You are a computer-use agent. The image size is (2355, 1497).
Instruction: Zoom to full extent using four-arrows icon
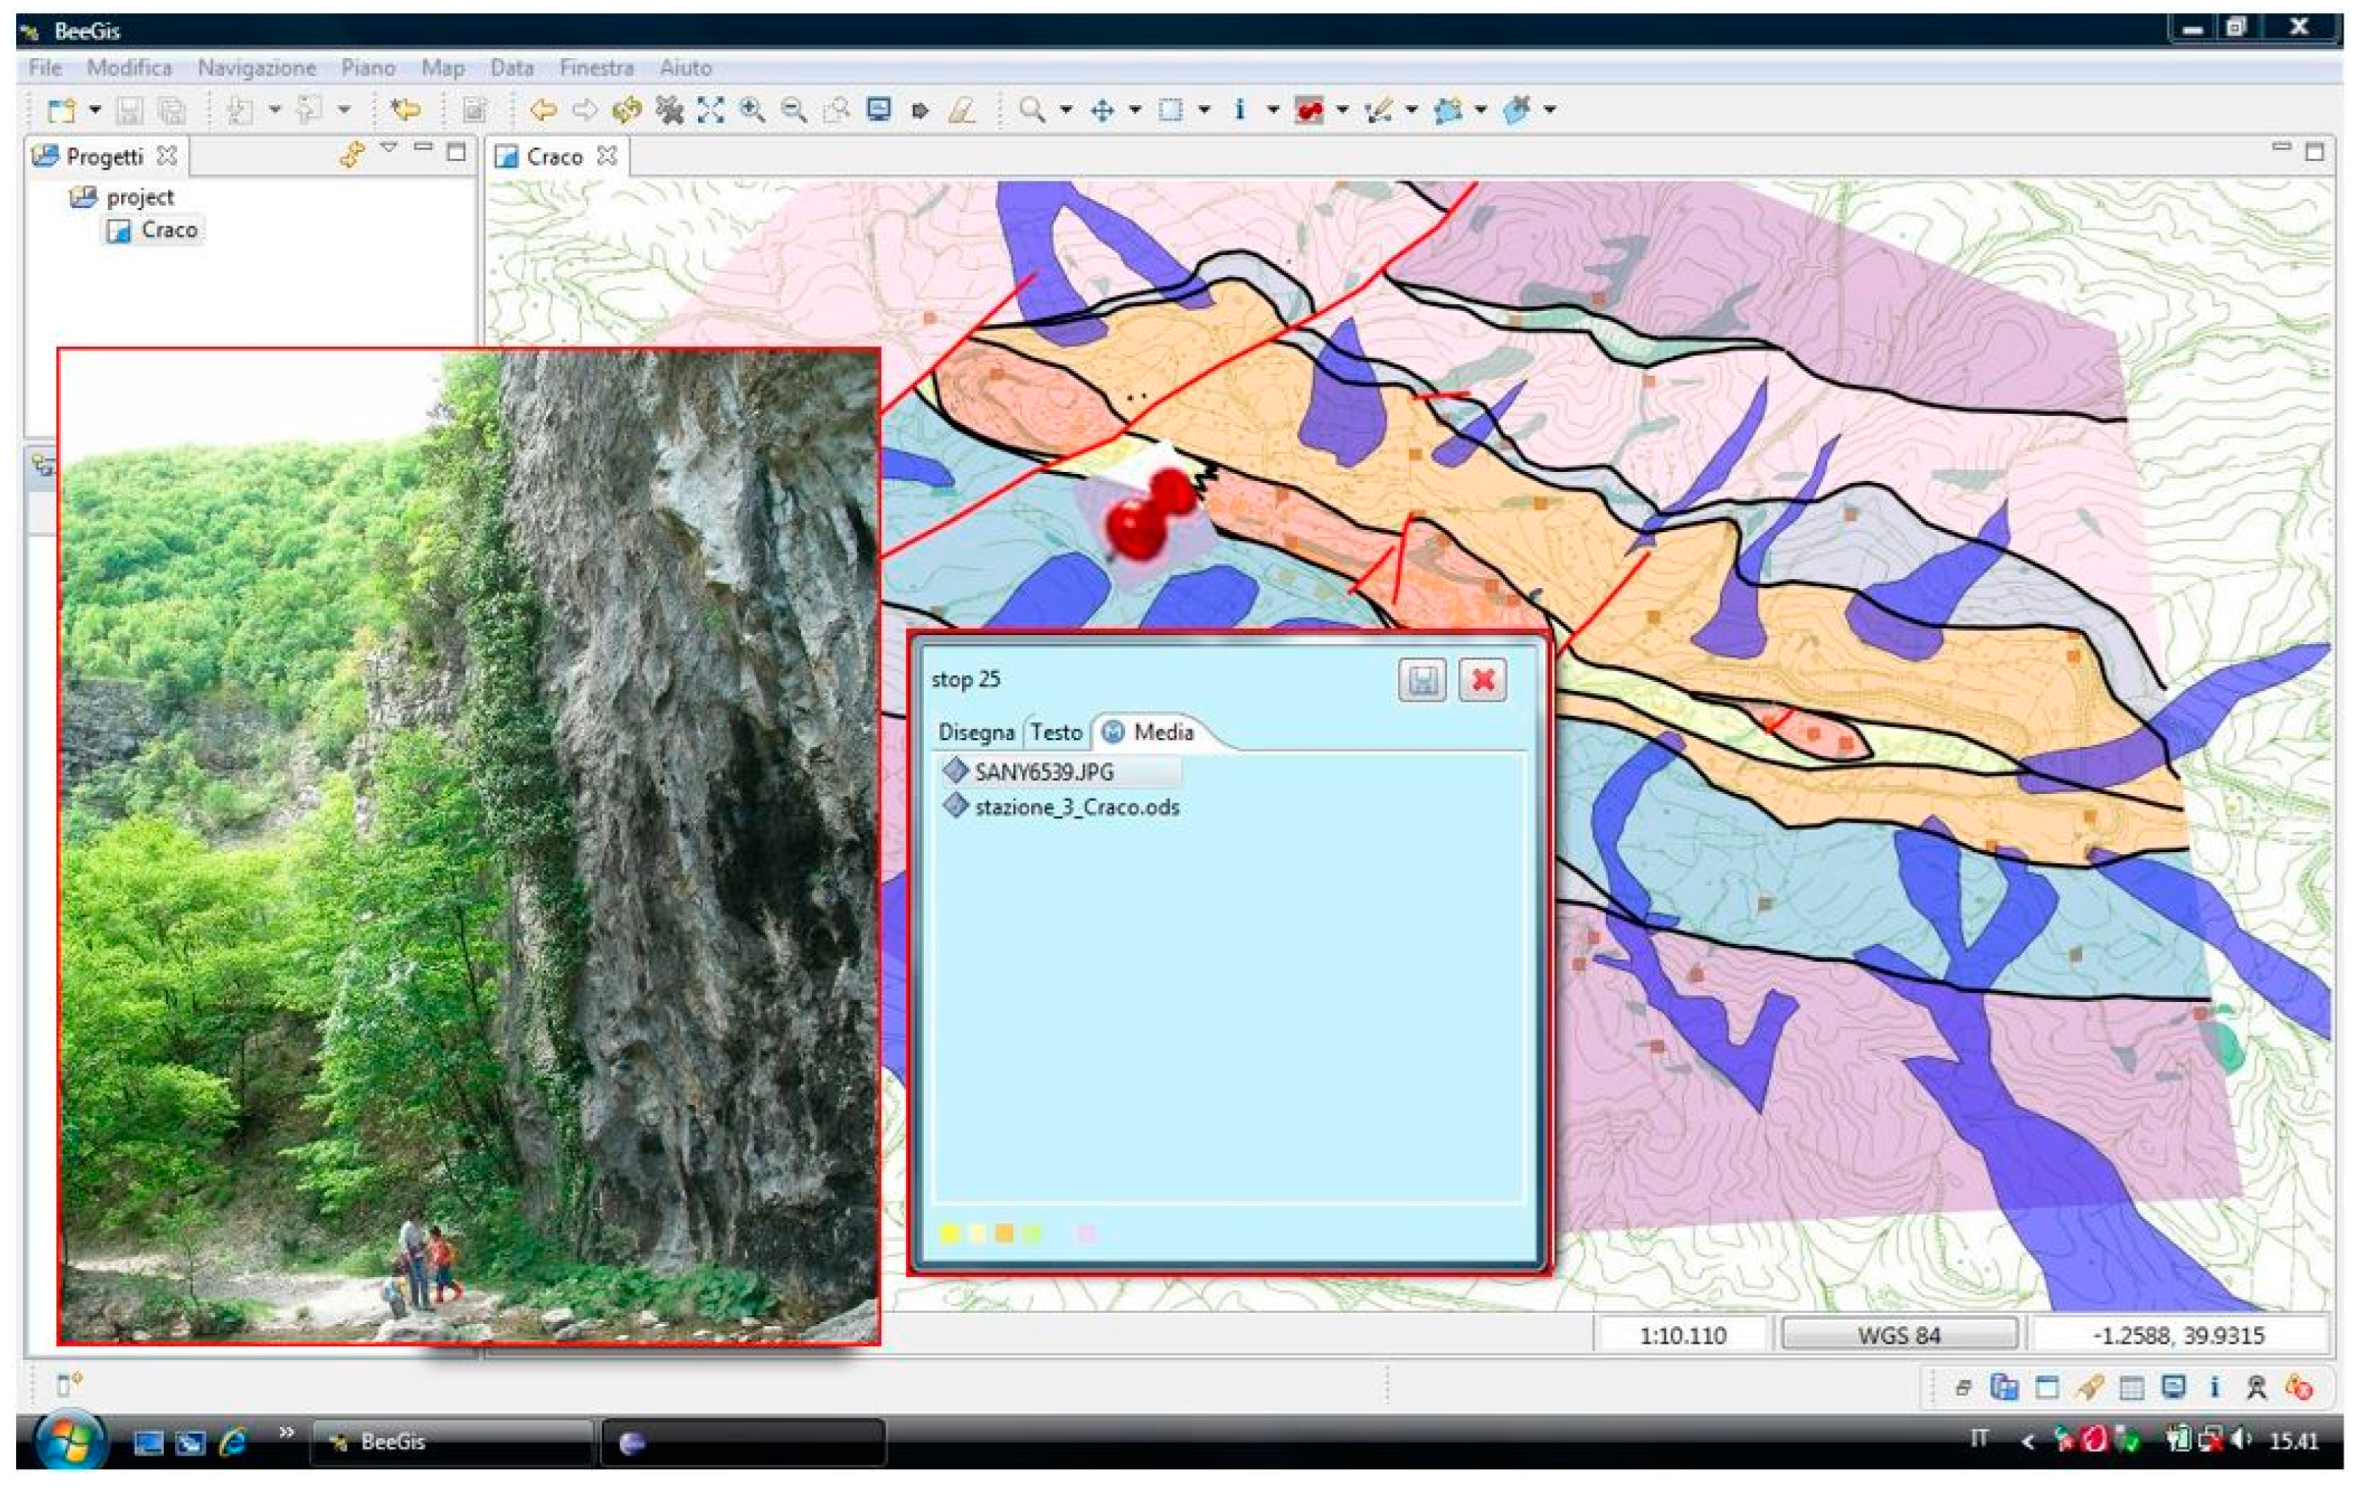710,109
